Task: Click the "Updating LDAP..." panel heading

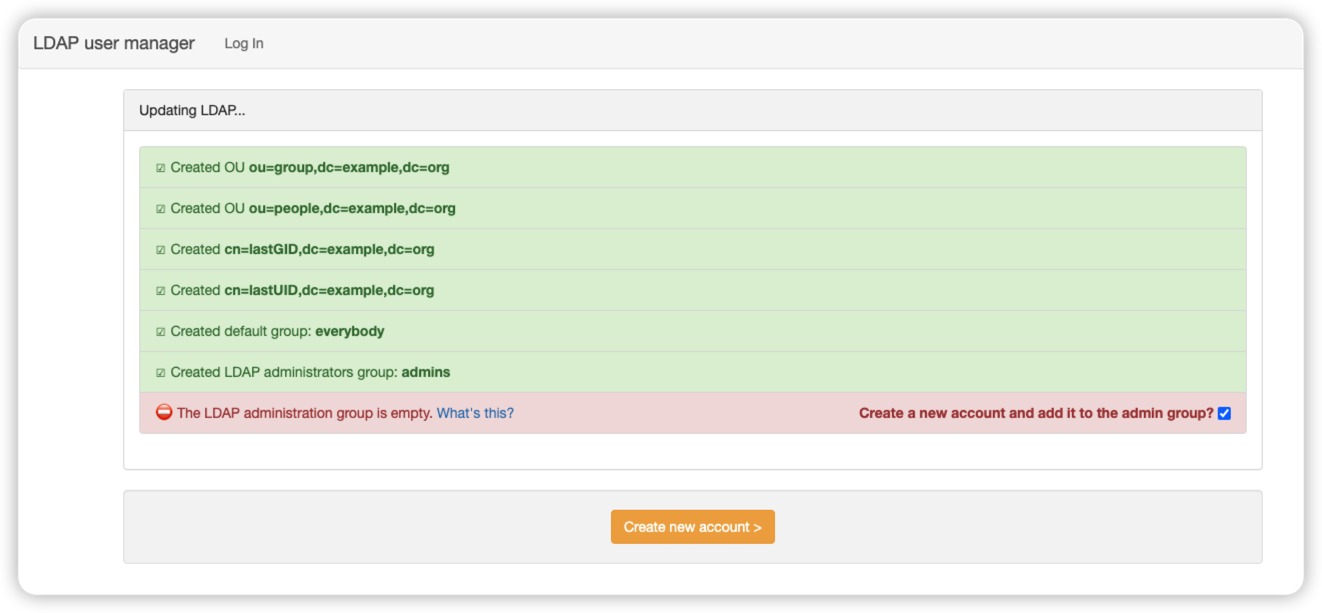Action: point(192,110)
